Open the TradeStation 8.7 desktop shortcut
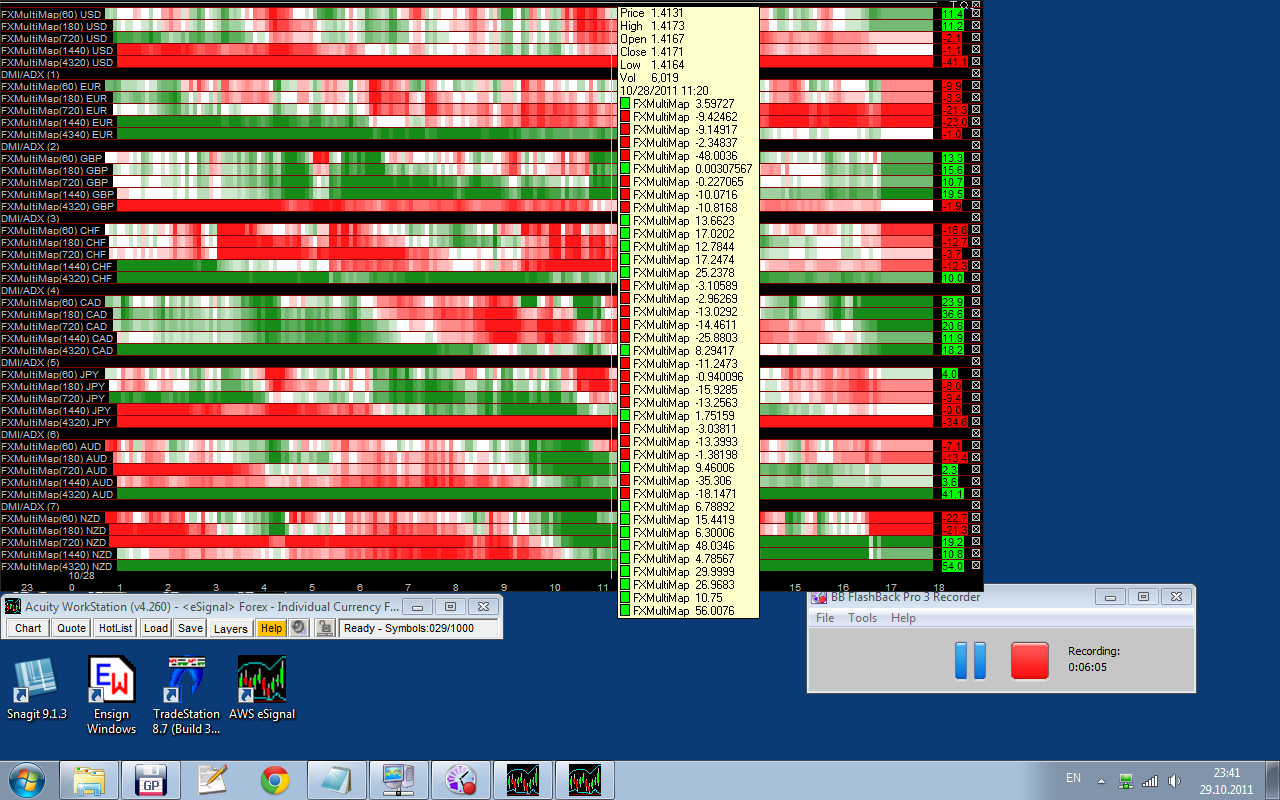 (x=186, y=682)
